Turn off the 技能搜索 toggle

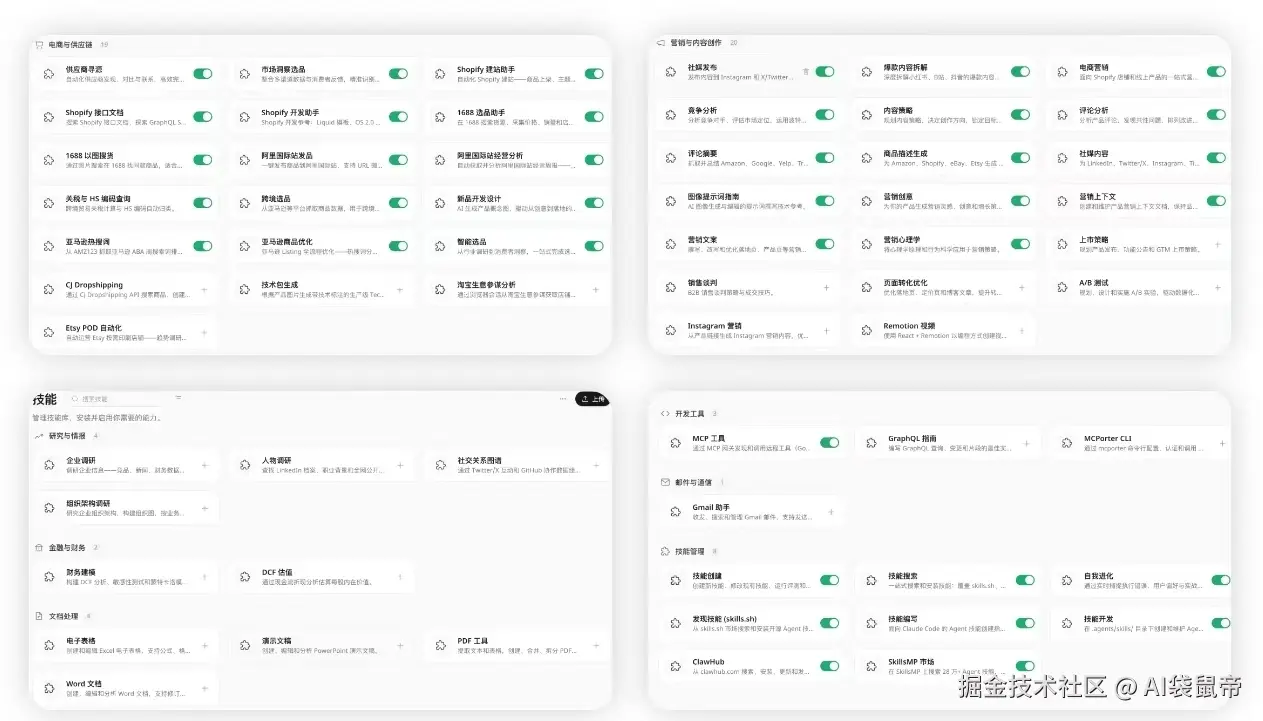(1025, 580)
